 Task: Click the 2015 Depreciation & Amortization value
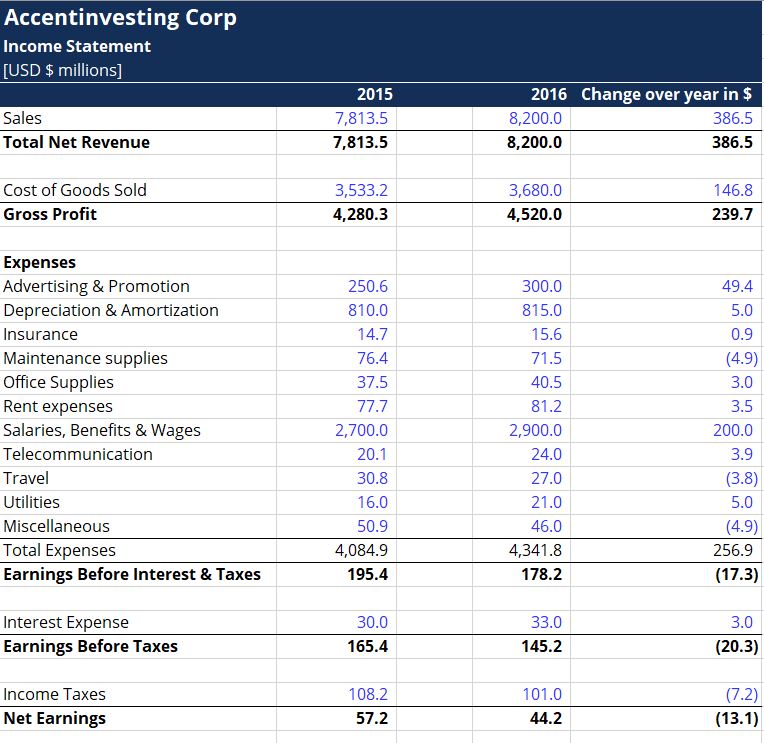click(336, 310)
